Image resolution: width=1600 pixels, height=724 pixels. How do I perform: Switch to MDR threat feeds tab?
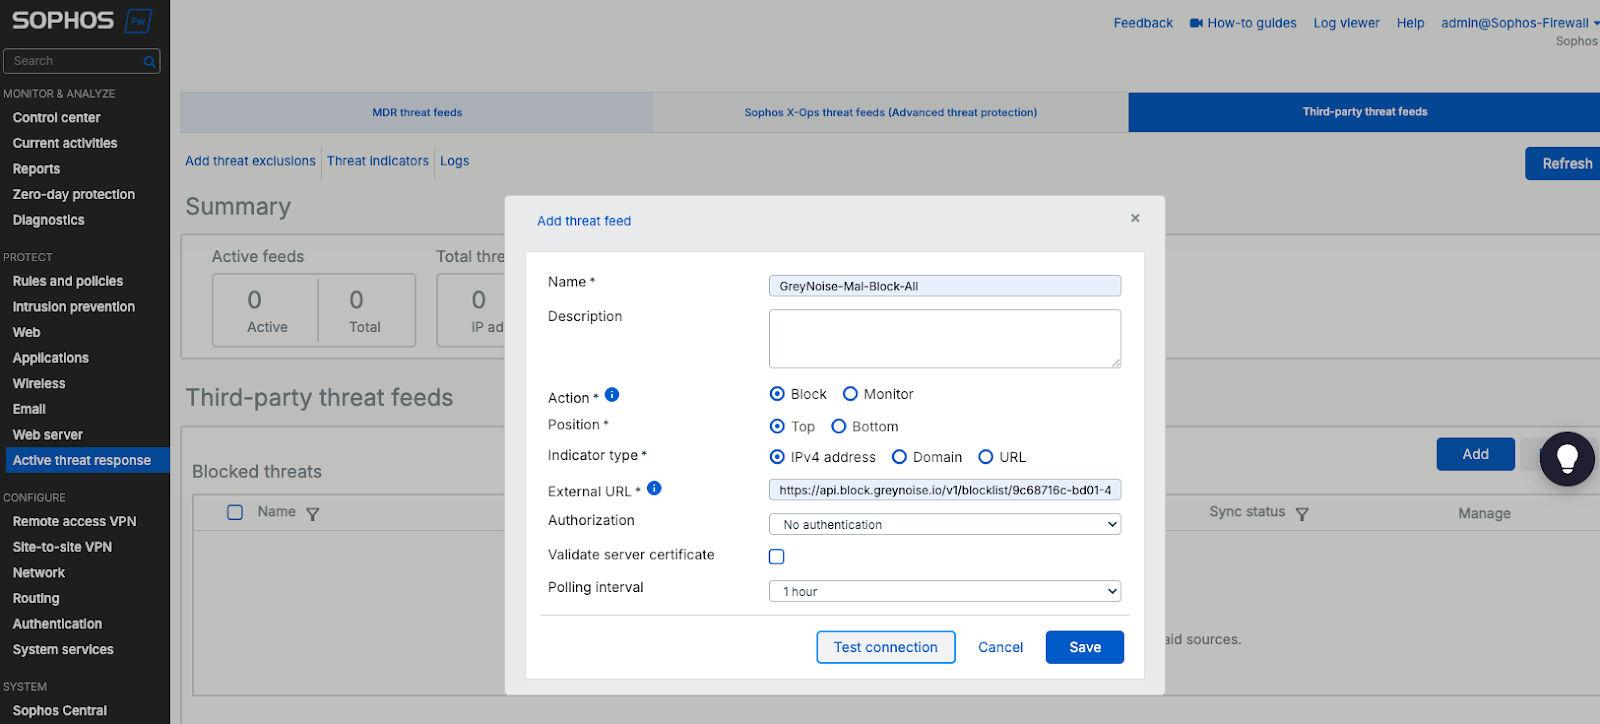pos(417,112)
